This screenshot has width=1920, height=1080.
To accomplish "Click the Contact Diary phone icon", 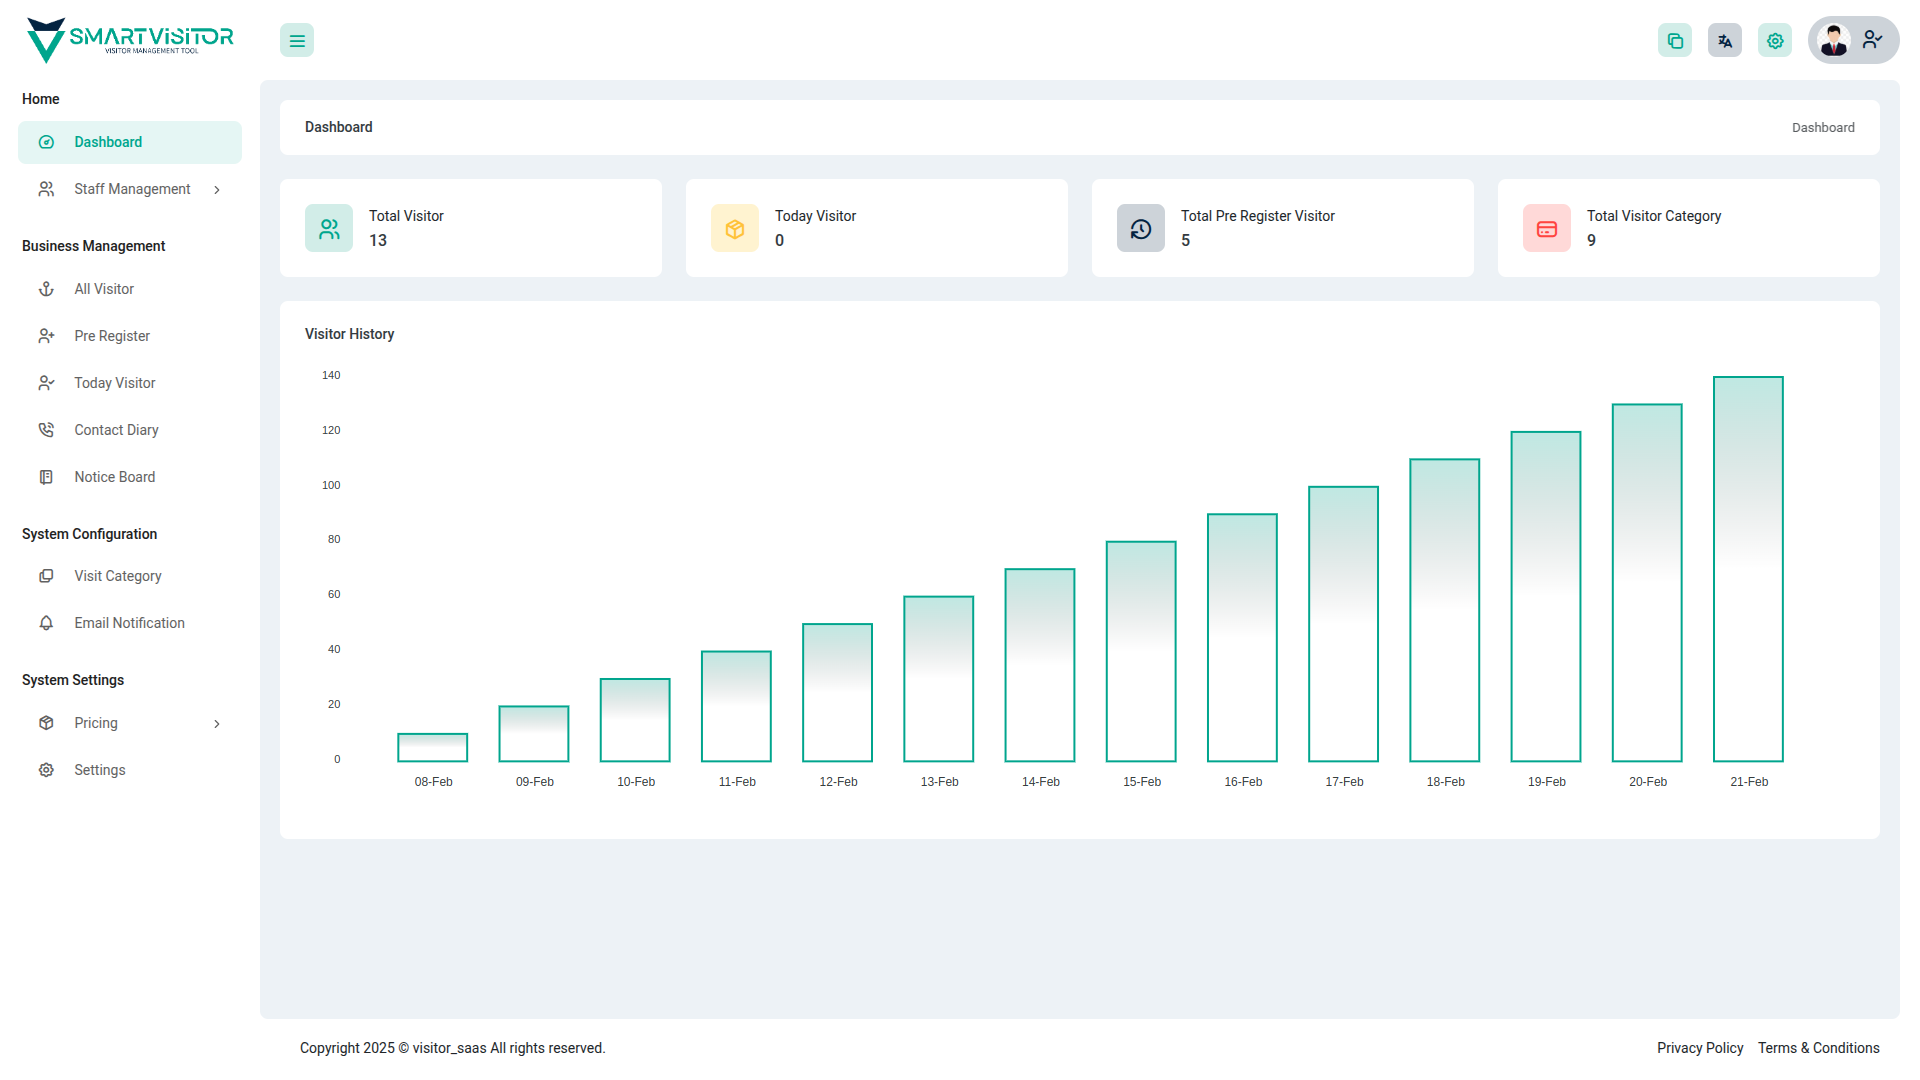I will click(x=46, y=430).
